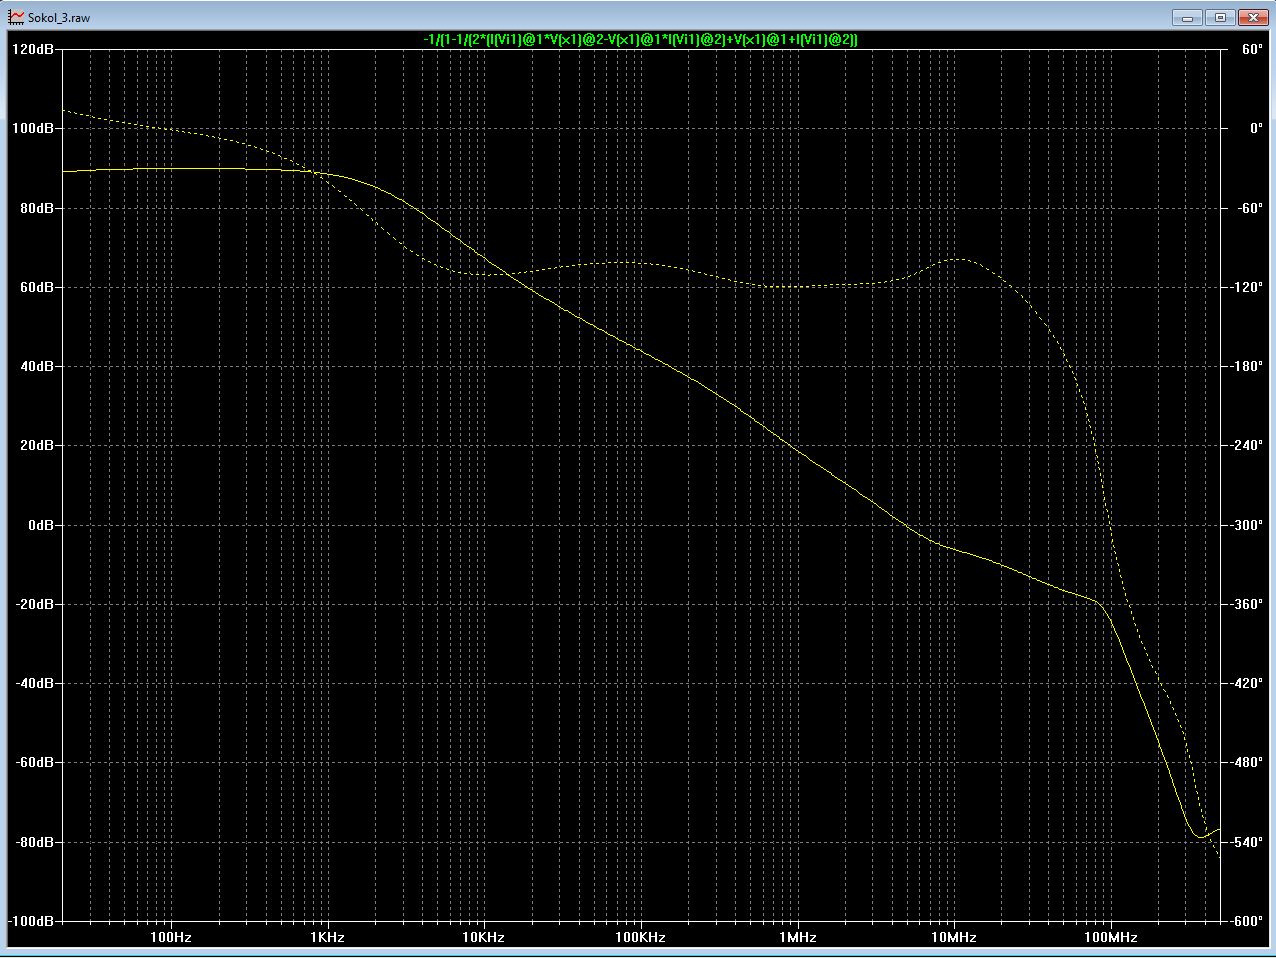Click the 10KHz frequency axis label
The image size is (1276, 958).
click(x=483, y=937)
